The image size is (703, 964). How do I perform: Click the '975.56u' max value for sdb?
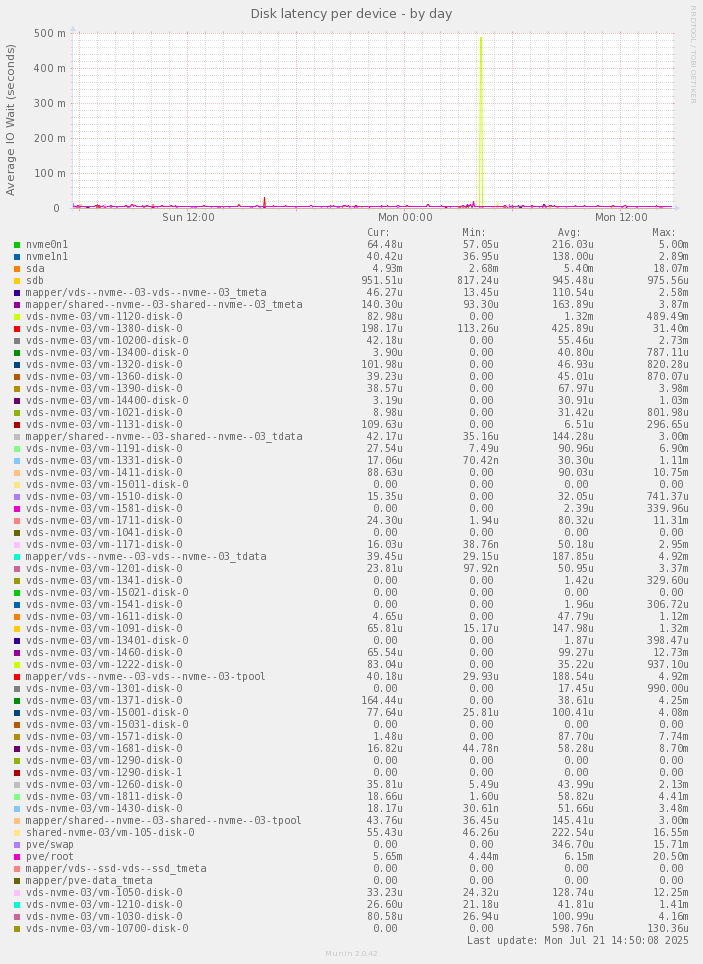(668, 280)
